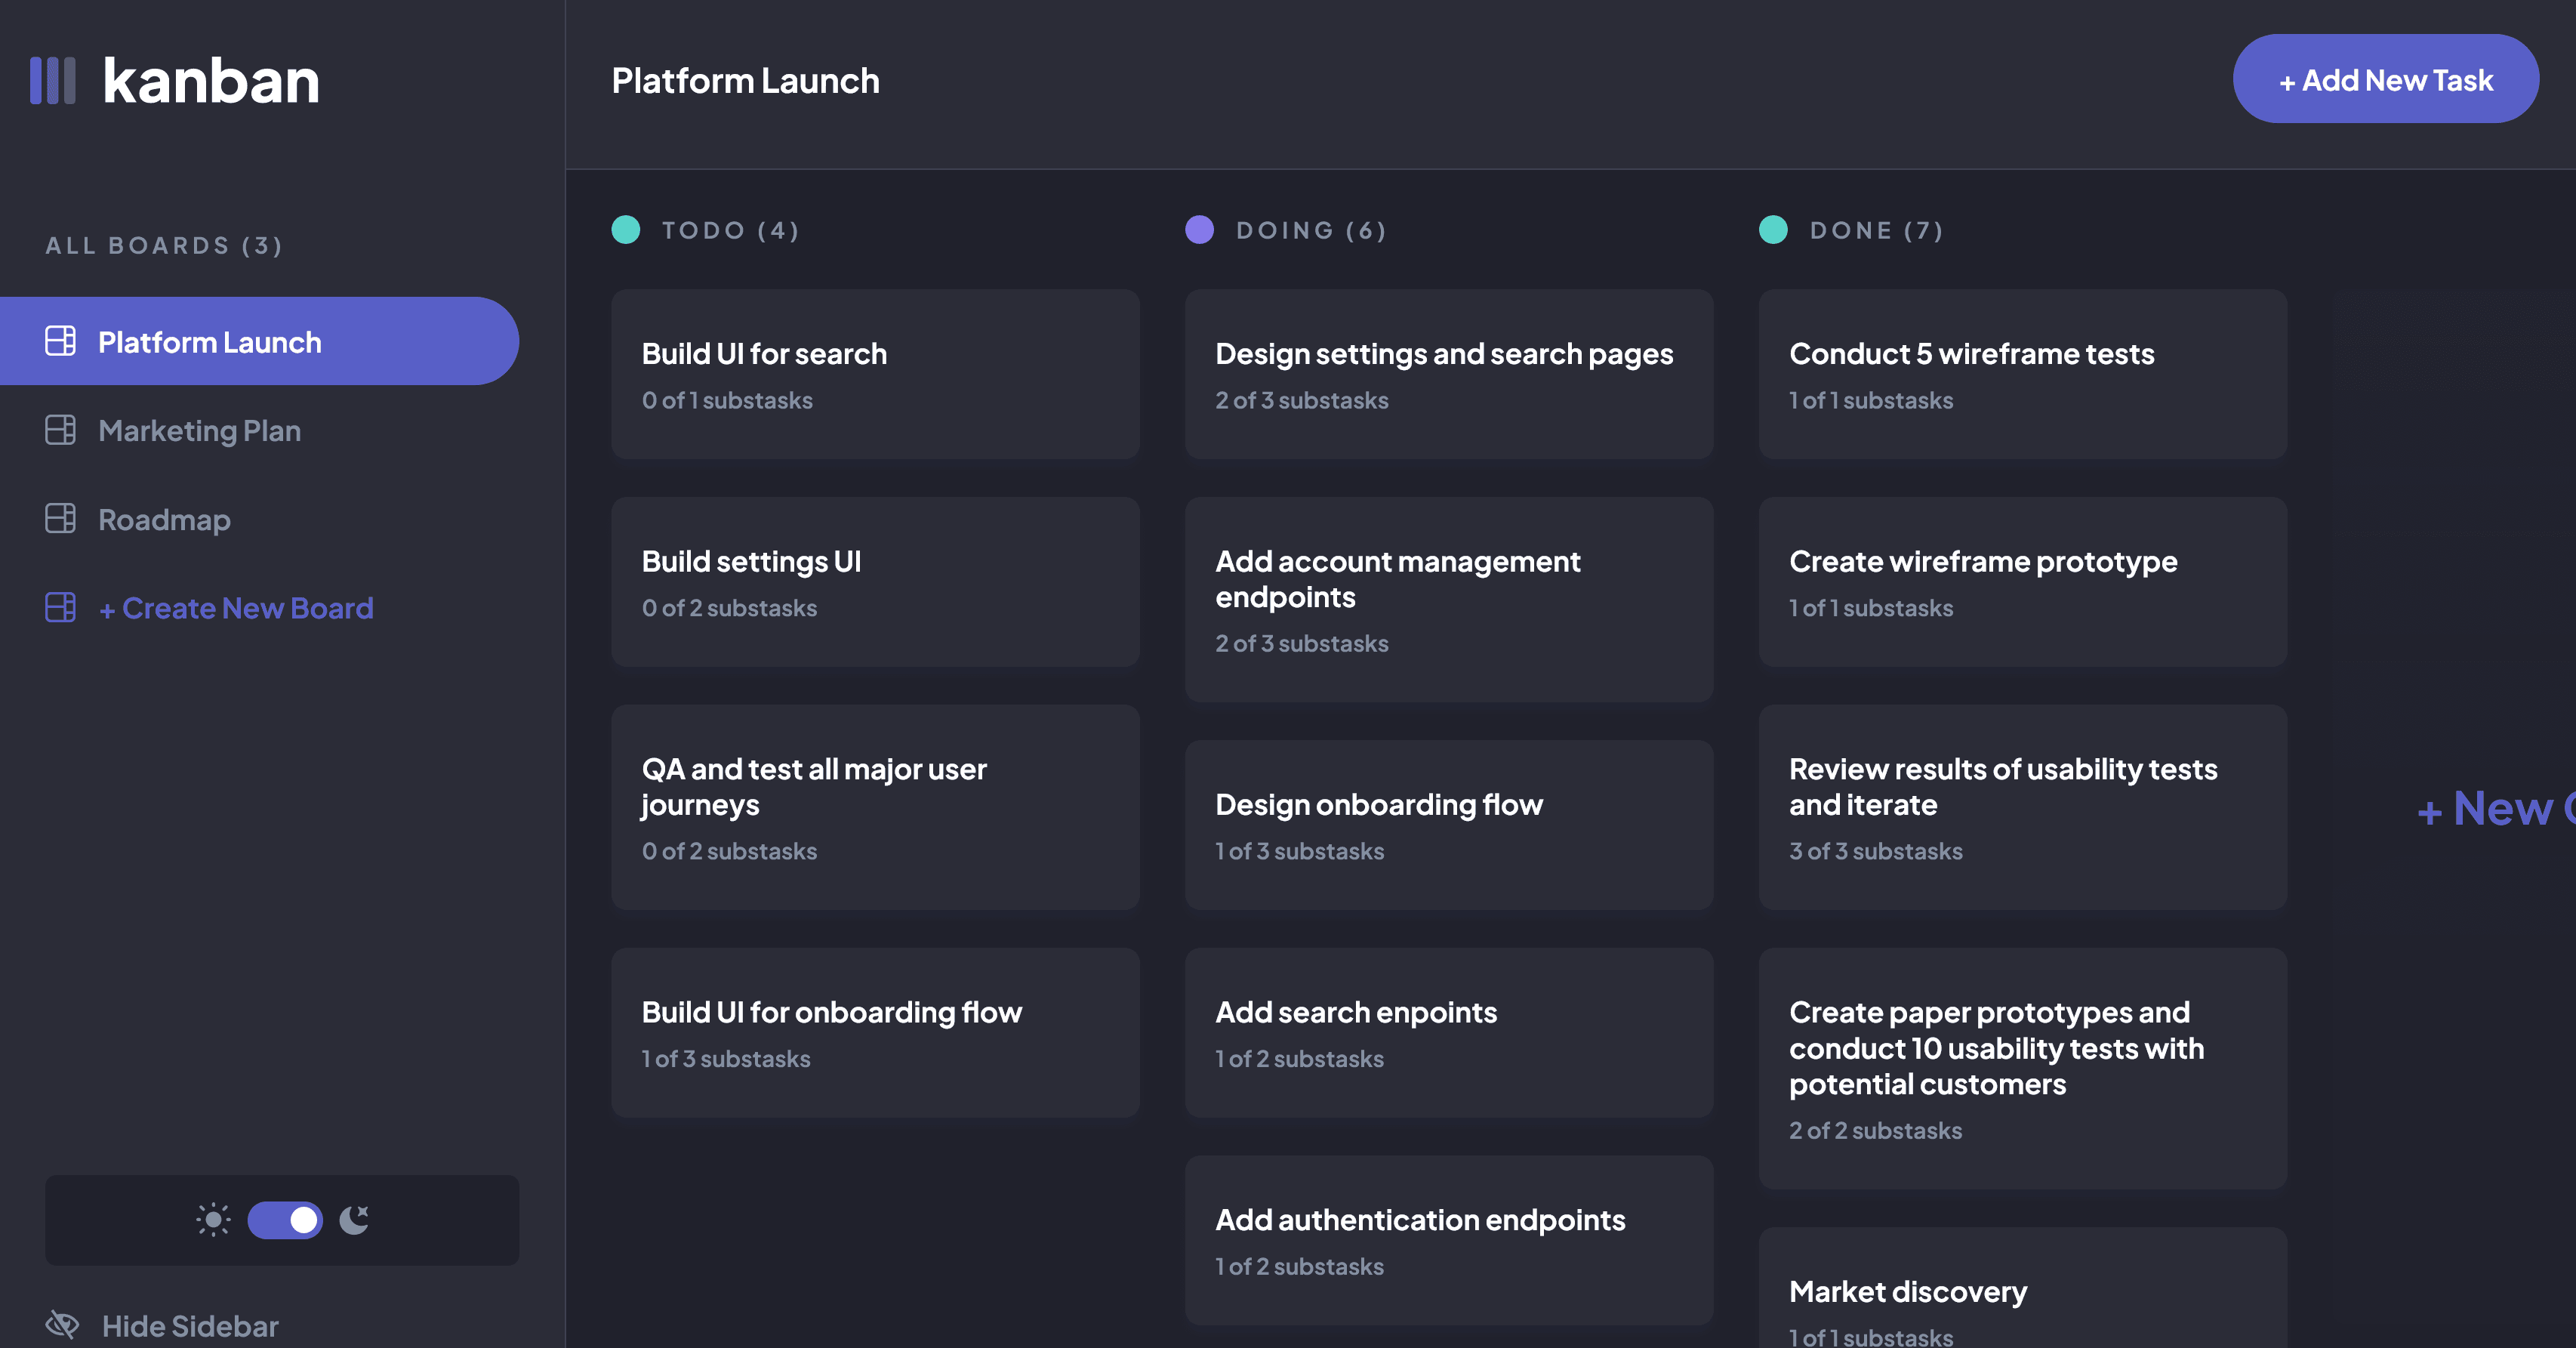Toggle the light mode sun icon
The width and height of the screenshot is (2576, 1348).
coord(213,1218)
